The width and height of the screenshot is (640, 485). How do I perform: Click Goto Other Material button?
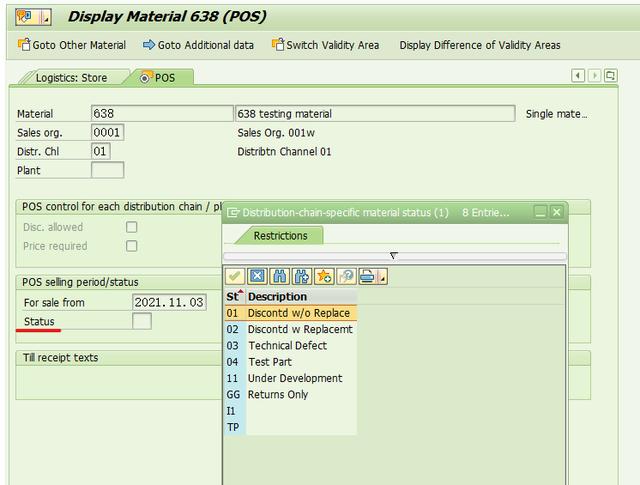coord(72,45)
